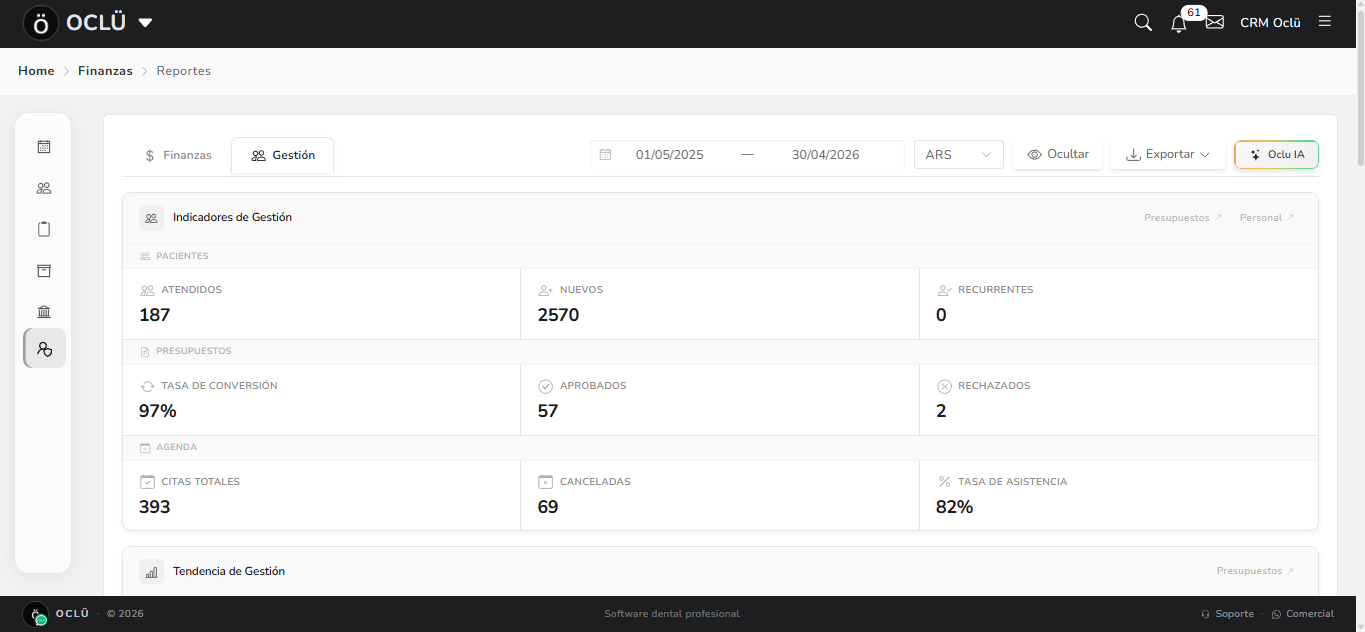Click the Nuevos person-plus icon
Viewport: 1365px width, 632px height.
click(x=546, y=290)
